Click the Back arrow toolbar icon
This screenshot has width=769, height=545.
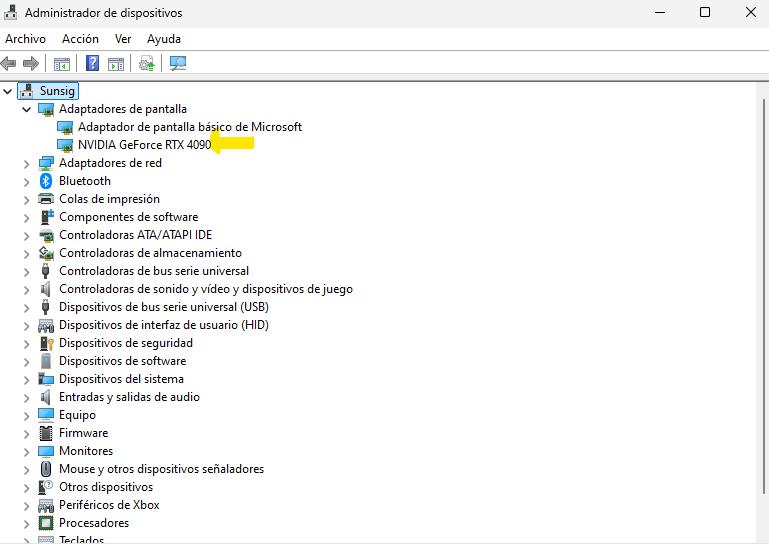8,63
